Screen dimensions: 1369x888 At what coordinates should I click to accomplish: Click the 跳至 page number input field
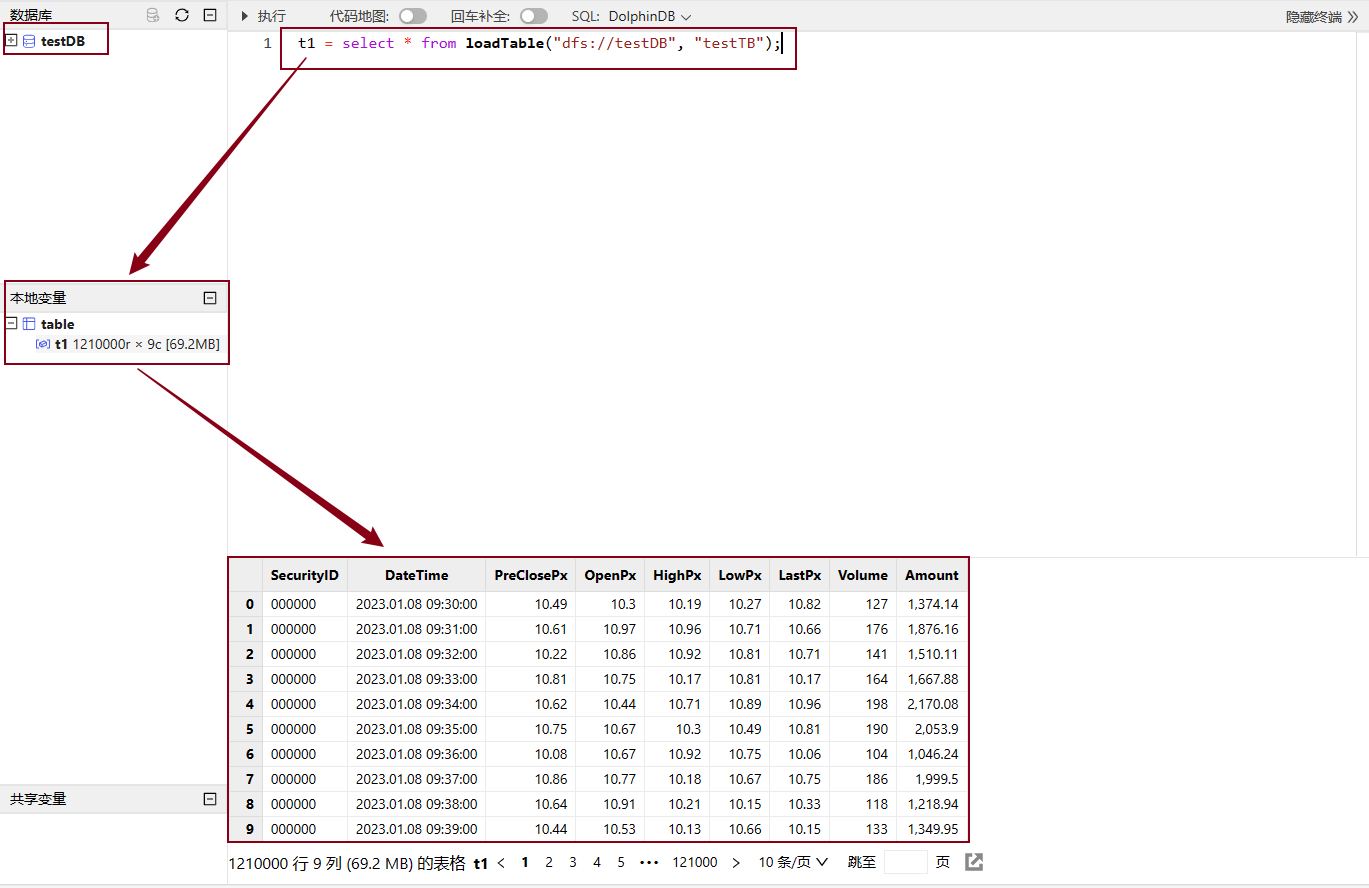click(905, 862)
